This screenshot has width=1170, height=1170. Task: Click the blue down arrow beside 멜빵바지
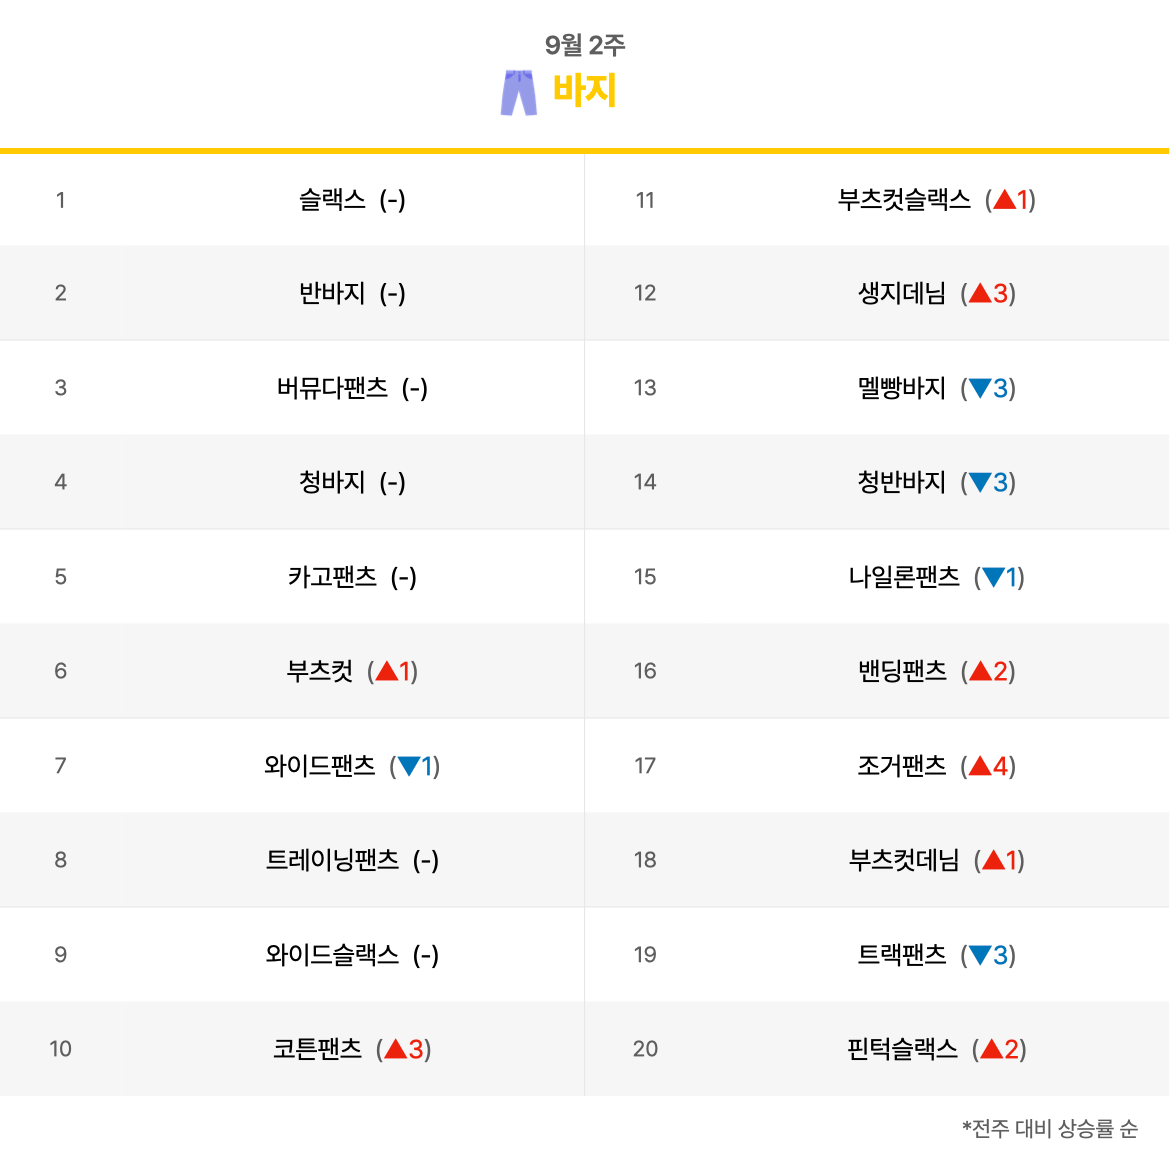click(980, 388)
